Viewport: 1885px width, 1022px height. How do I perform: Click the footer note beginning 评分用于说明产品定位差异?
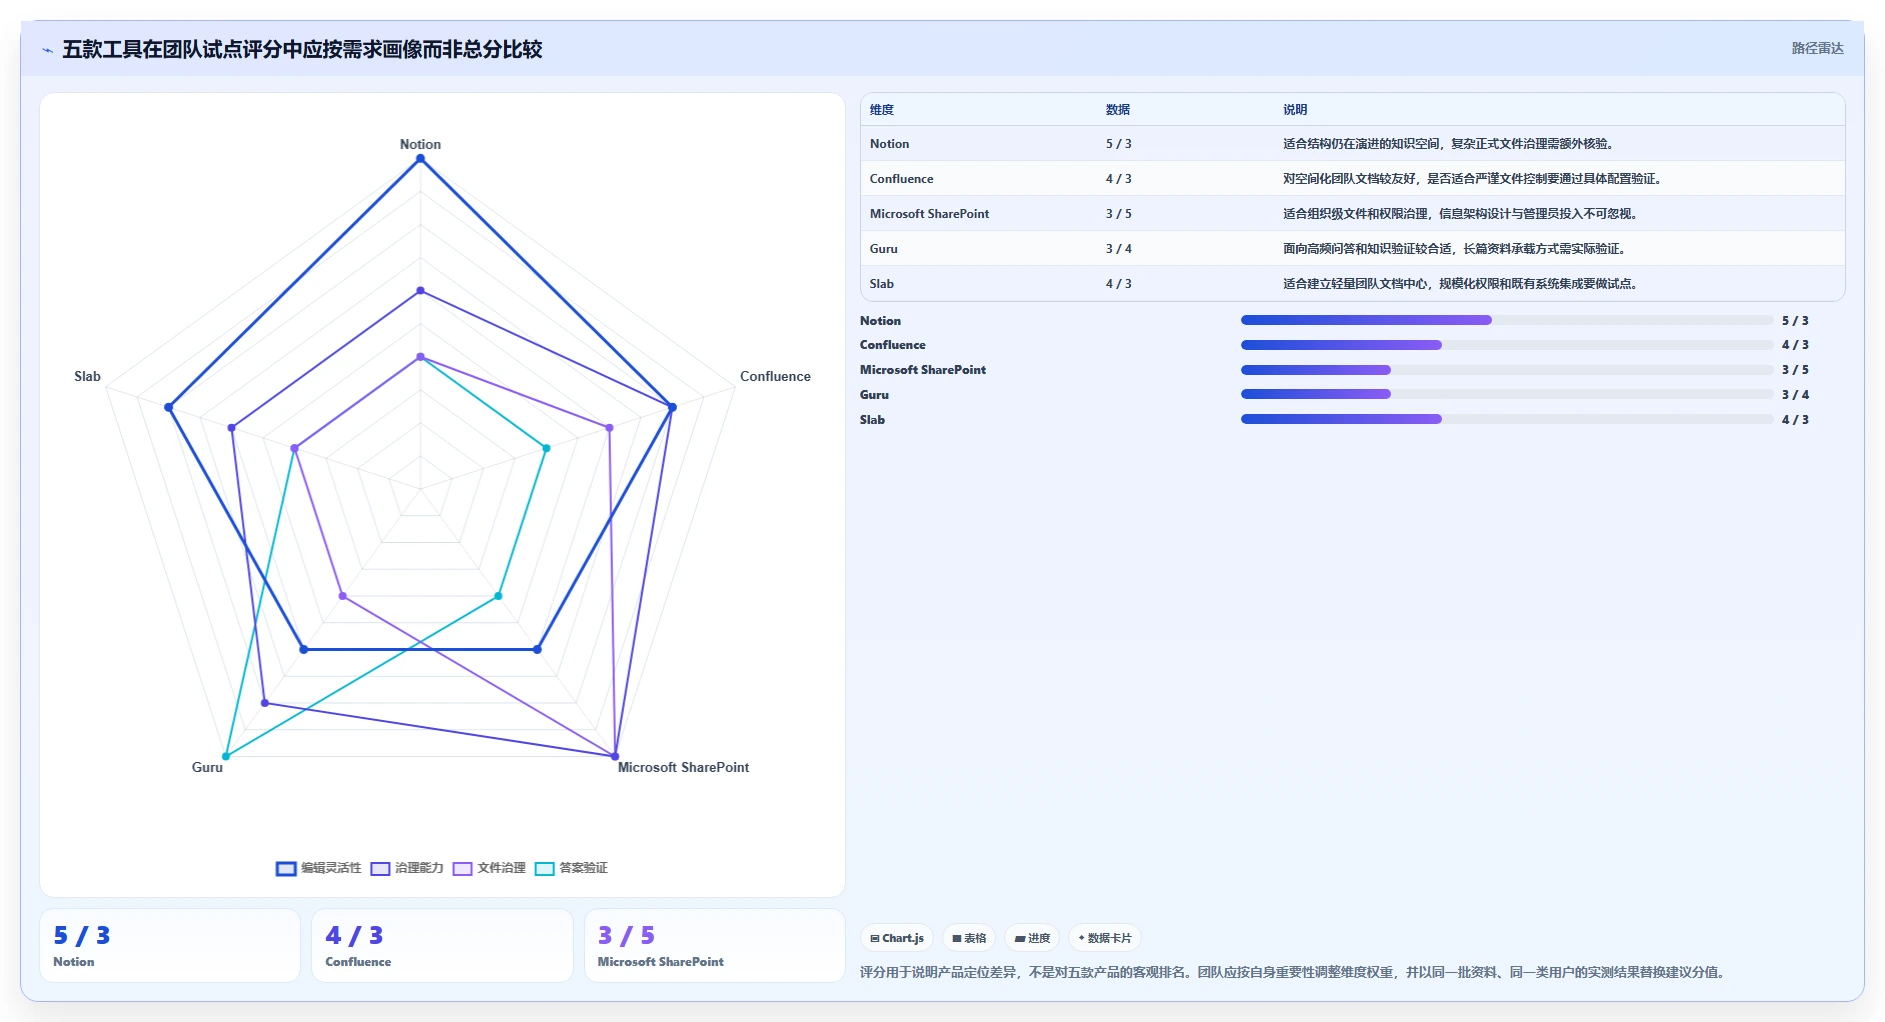pos(1292,972)
